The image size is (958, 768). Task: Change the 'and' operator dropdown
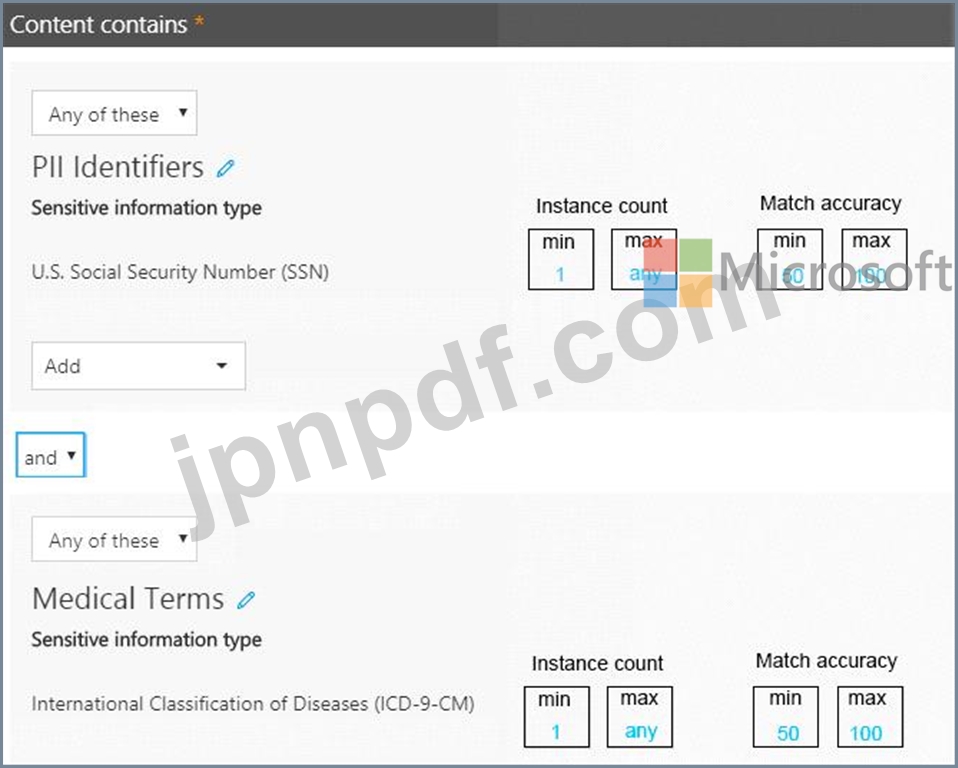click(51, 455)
